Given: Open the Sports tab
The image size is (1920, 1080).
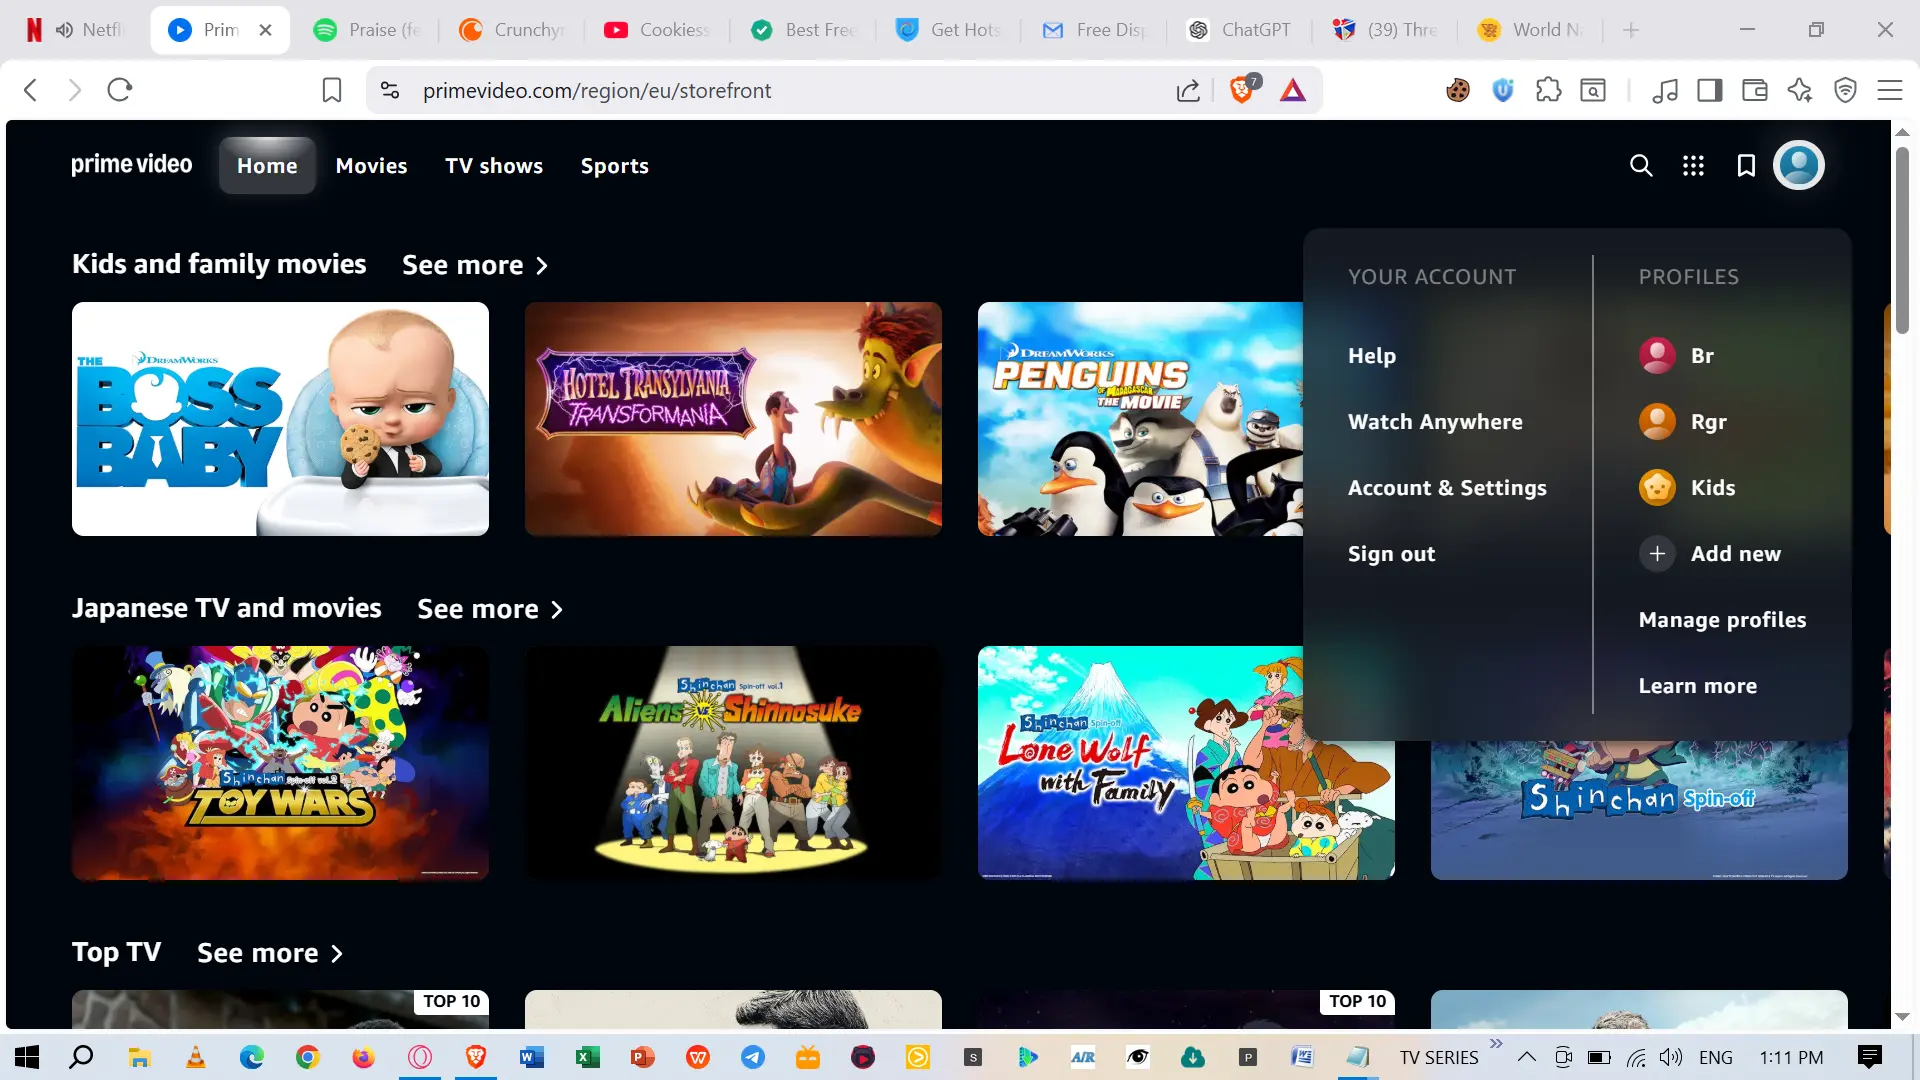Looking at the screenshot, I should pos(615,166).
